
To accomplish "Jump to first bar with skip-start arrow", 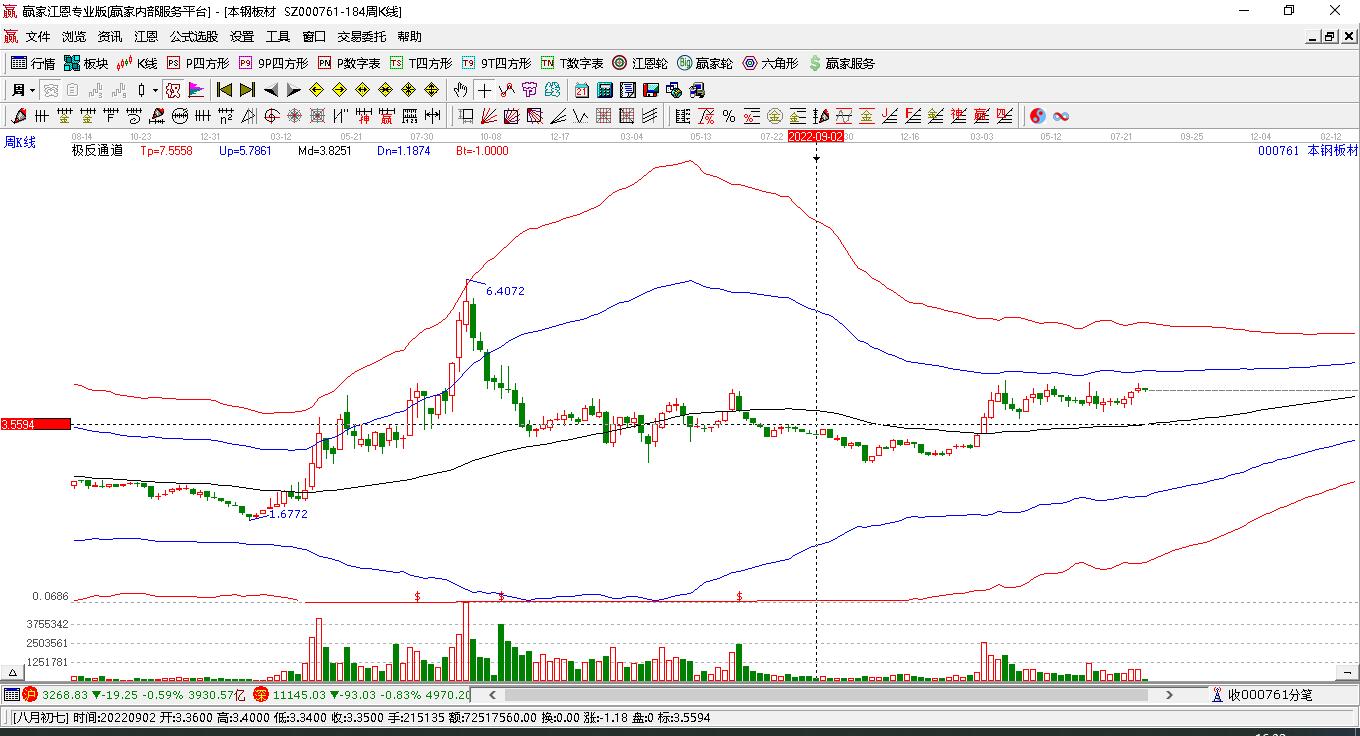I will click(x=224, y=90).
